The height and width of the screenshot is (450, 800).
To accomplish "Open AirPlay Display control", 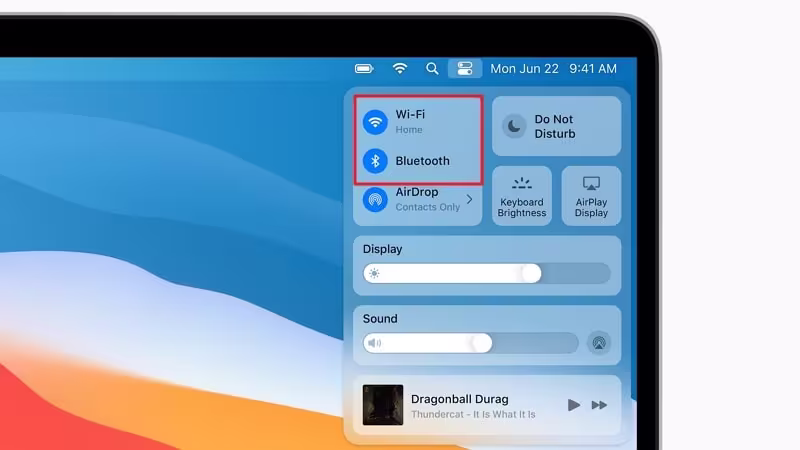I will 591,196.
